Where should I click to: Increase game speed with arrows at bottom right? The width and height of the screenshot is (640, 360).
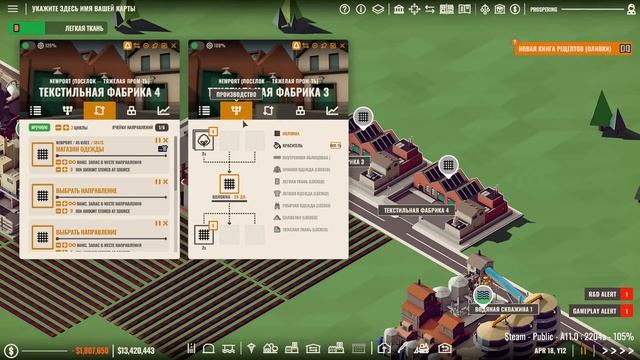(617, 350)
